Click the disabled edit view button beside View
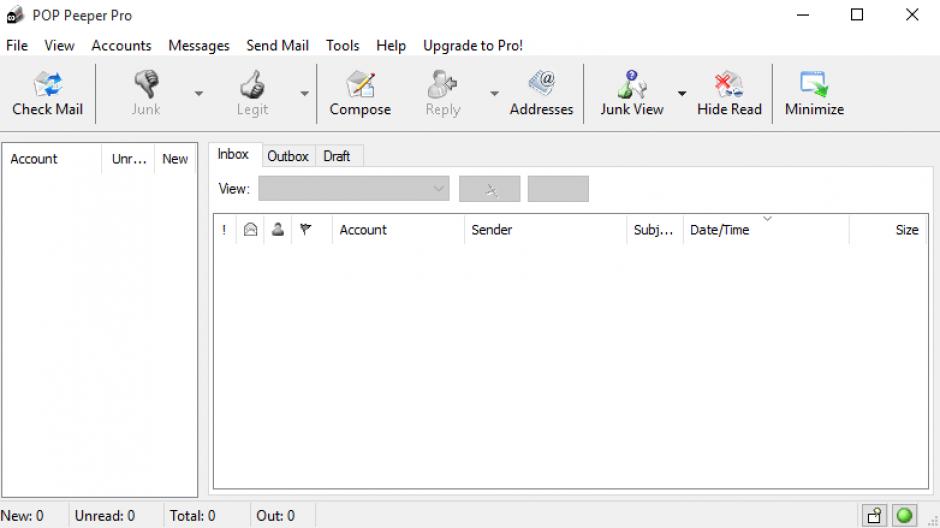940x528 pixels. 490,189
